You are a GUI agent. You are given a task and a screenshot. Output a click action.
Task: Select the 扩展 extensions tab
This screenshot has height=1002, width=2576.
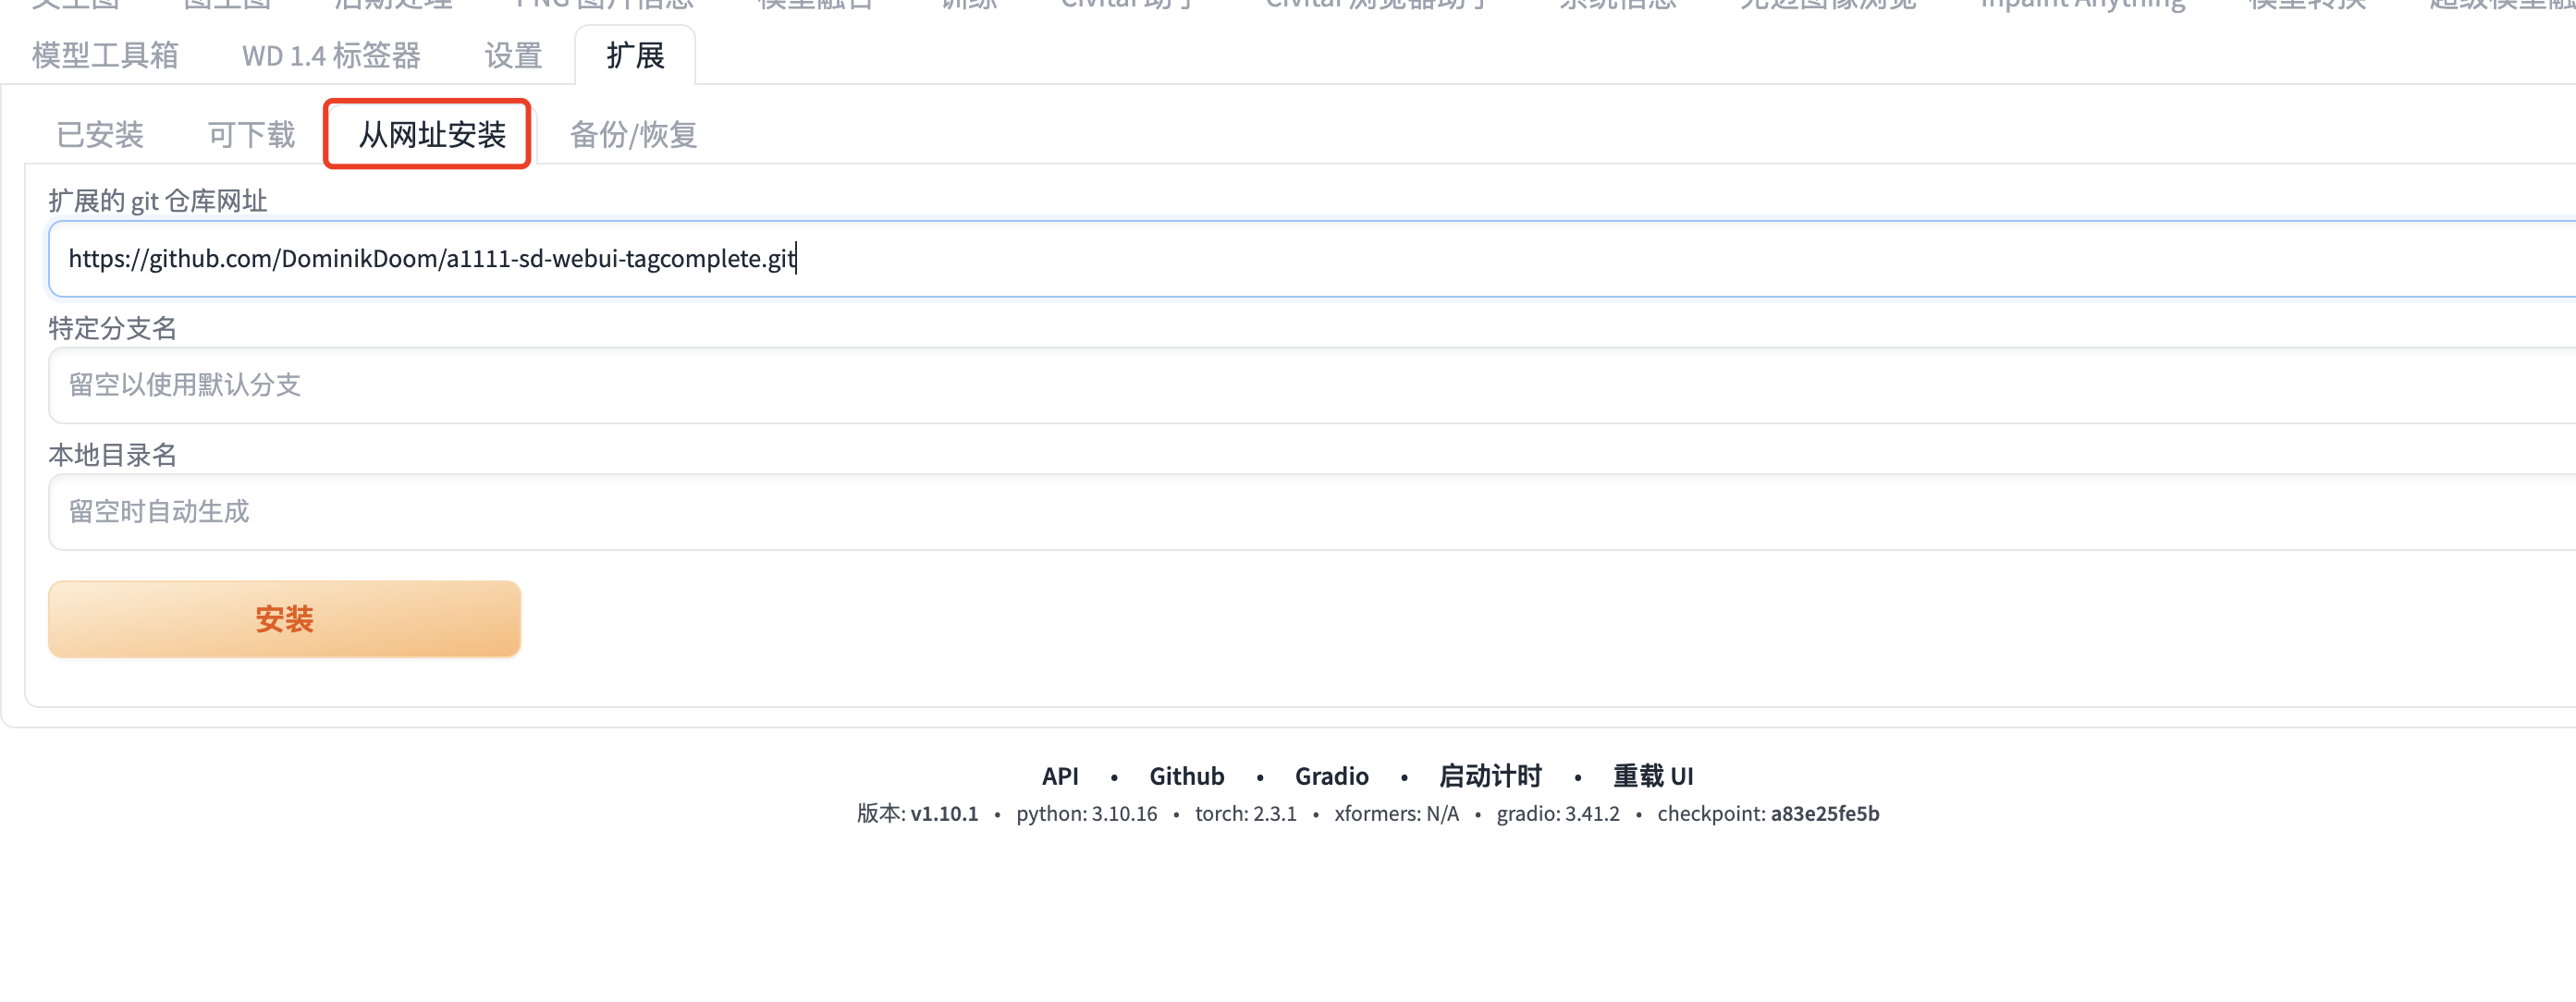(x=635, y=55)
